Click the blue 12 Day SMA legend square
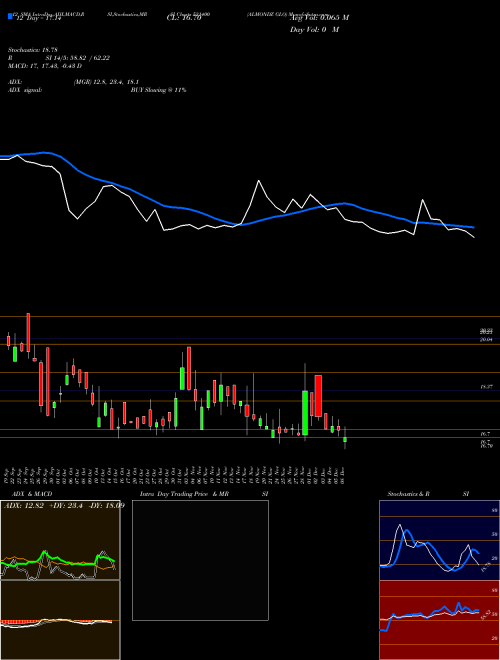Viewport: 500px width, 660px height. [10, 16]
